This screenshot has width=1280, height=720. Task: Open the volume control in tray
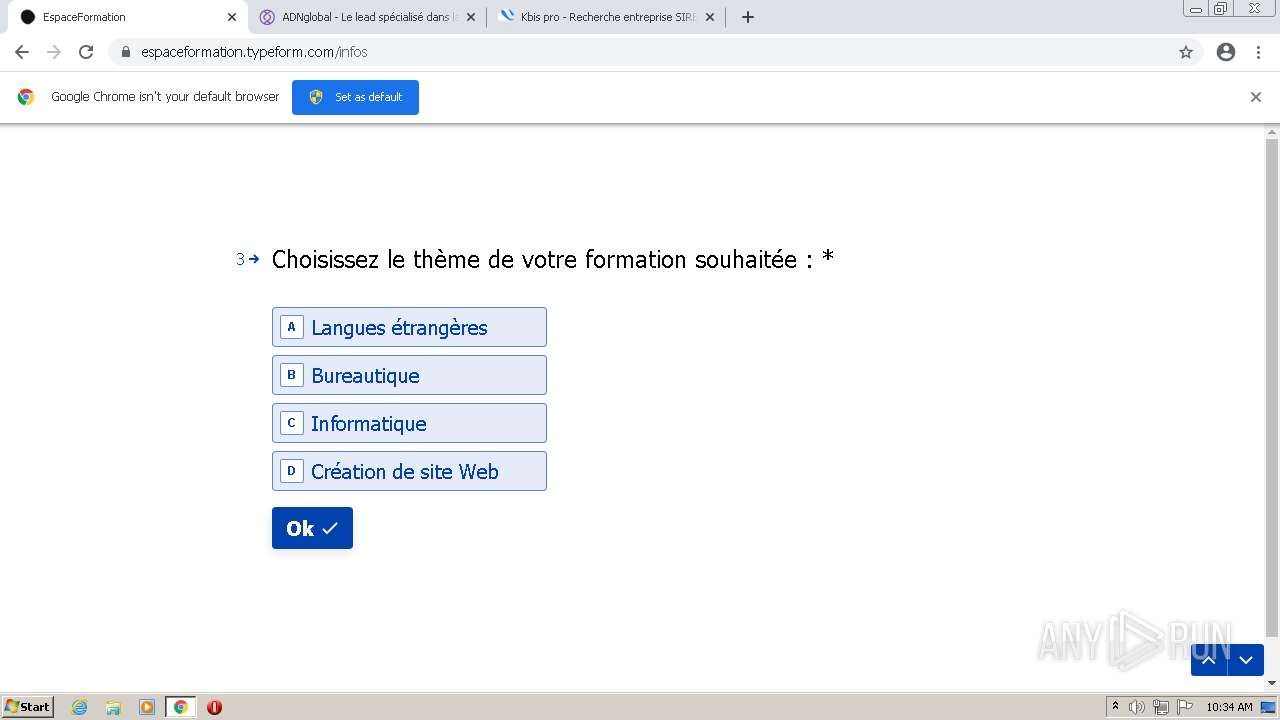tap(1137, 707)
